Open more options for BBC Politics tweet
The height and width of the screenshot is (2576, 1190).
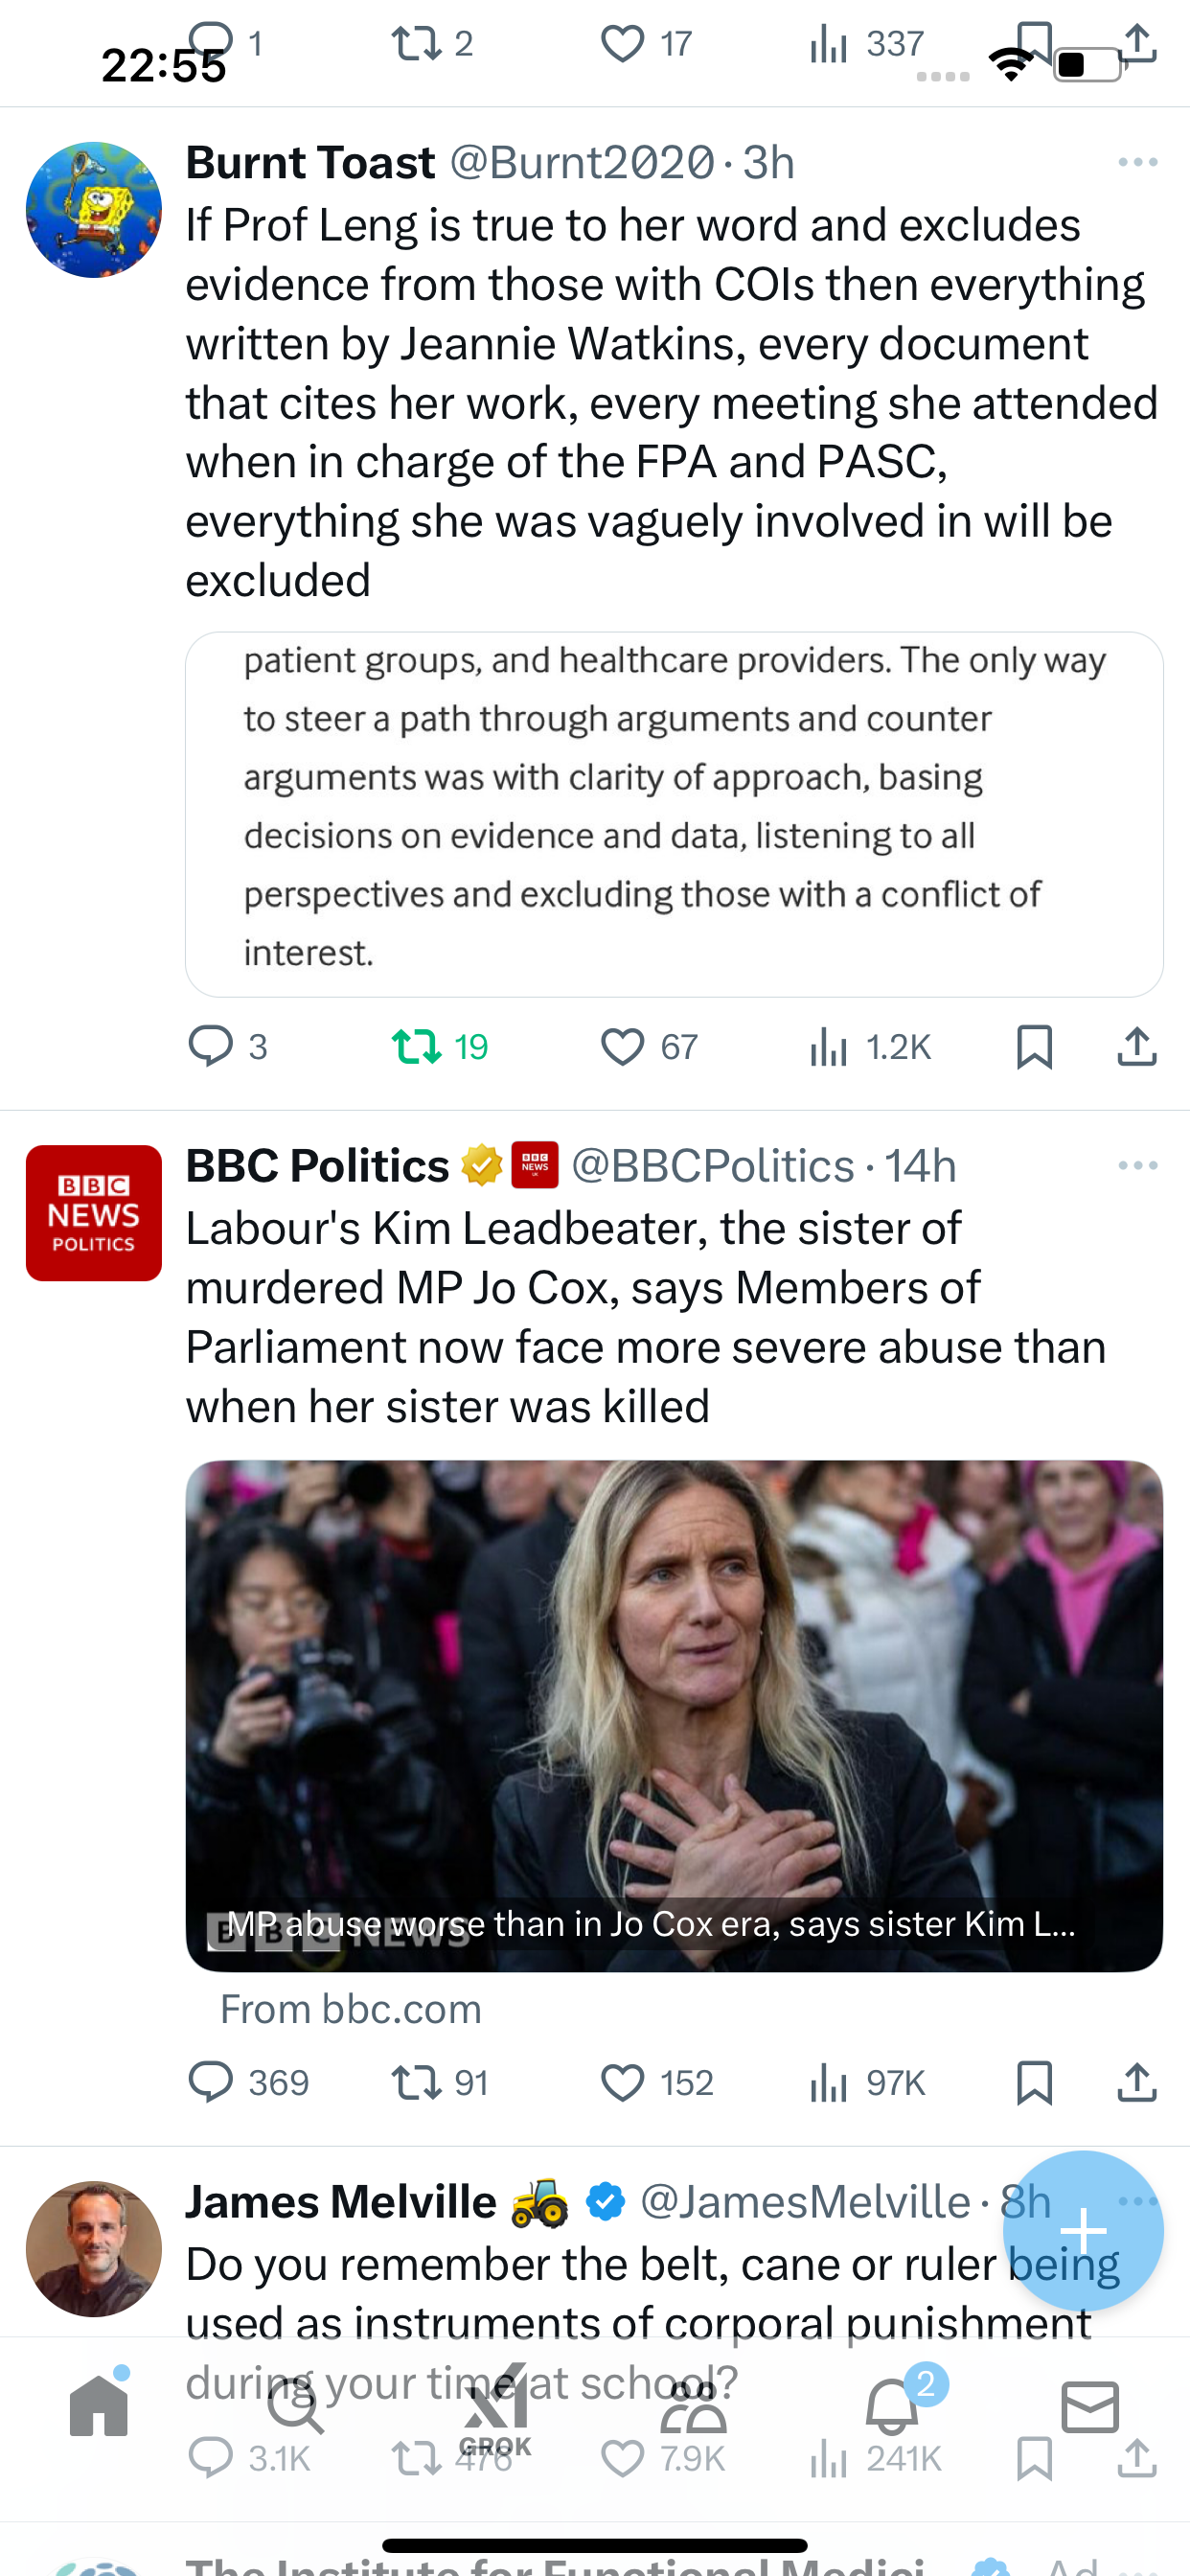tap(1138, 1165)
